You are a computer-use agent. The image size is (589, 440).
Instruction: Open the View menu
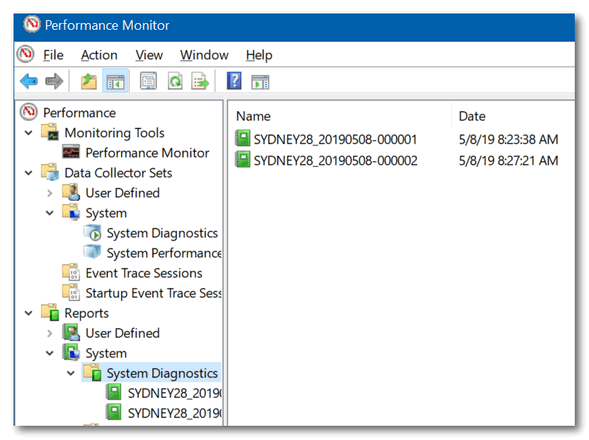pyautogui.click(x=149, y=55)
